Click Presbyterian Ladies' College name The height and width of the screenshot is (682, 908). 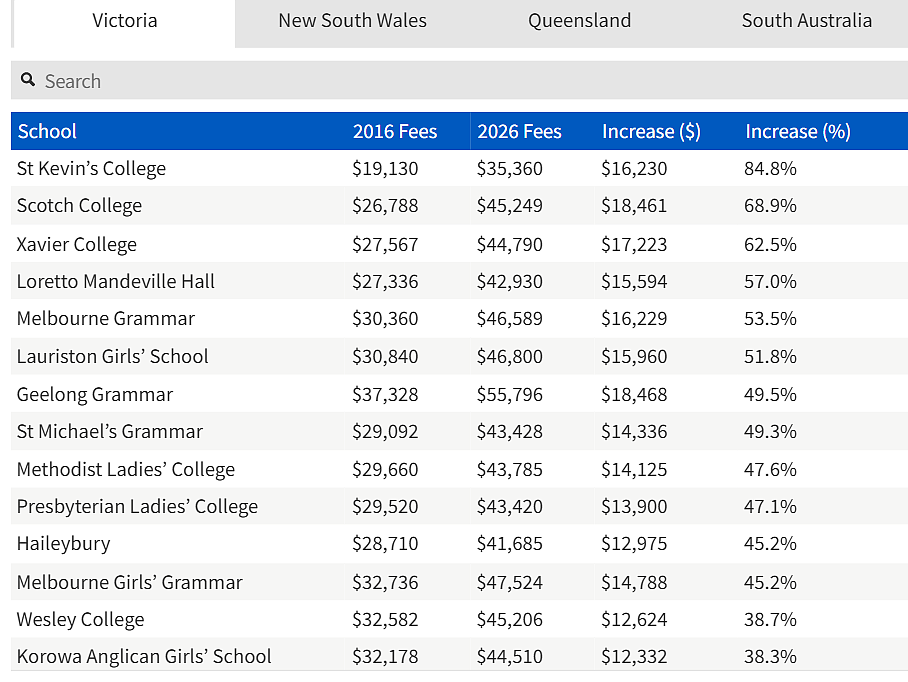(137, 507)
